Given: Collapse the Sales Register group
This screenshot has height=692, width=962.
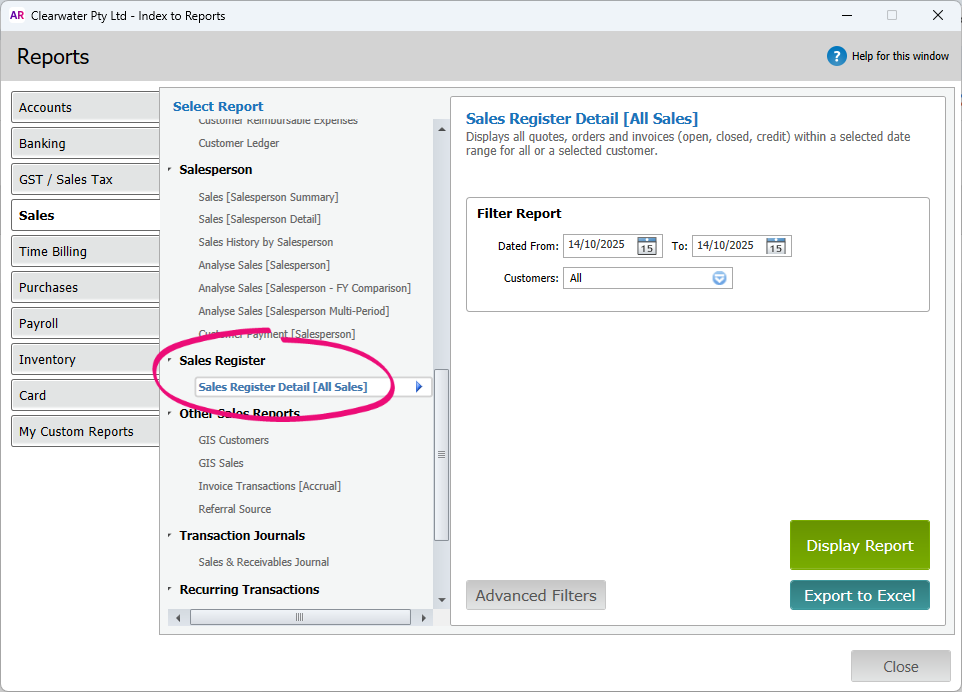Looking at the screenshot, I should [169, 361].
